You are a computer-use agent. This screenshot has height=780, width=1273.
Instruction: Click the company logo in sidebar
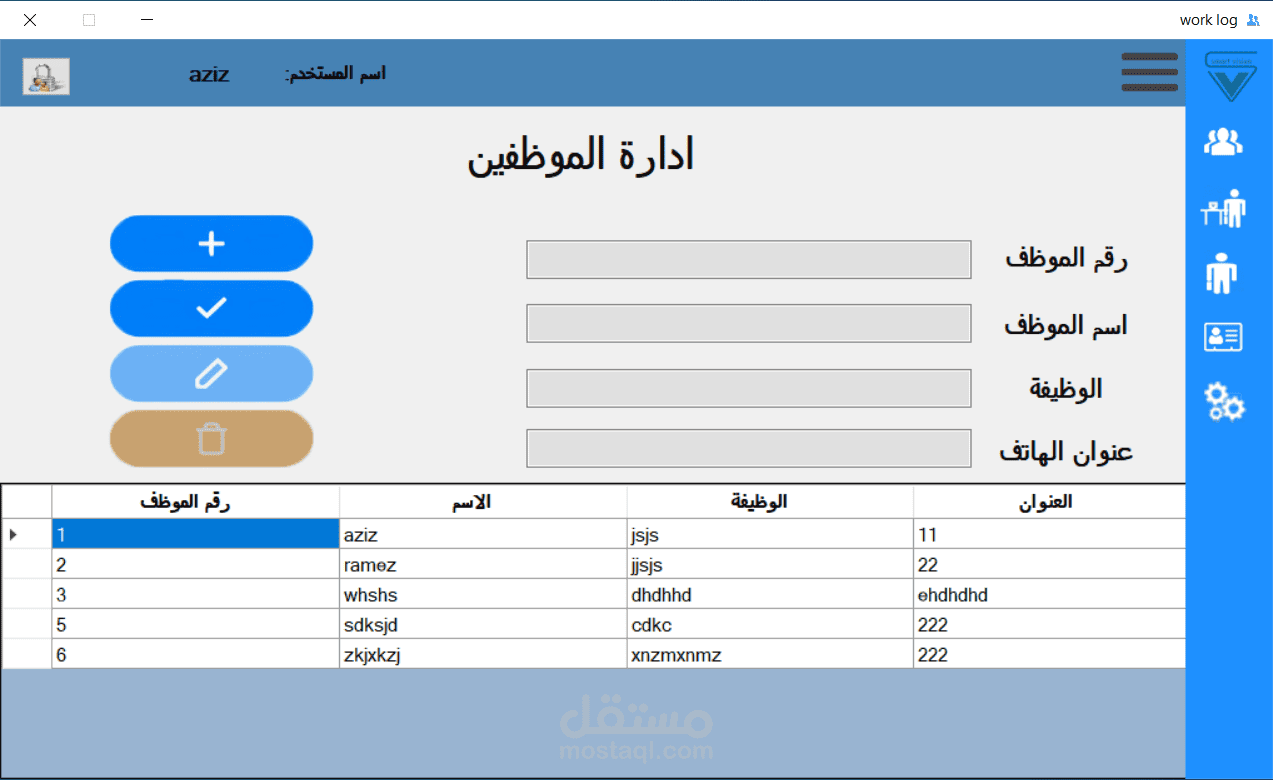(1231, 76)
